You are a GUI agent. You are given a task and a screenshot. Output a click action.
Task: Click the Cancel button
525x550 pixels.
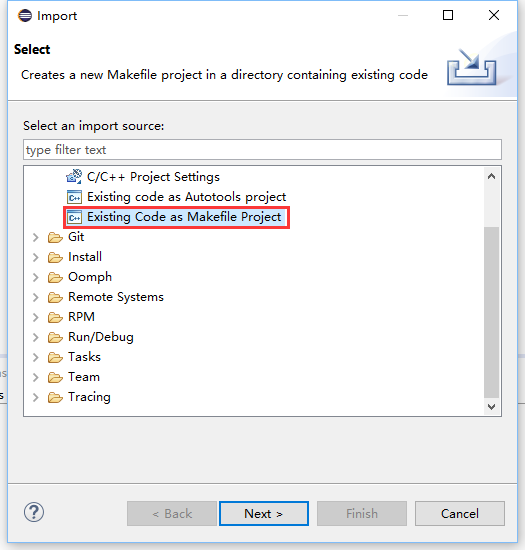point(460,514)
